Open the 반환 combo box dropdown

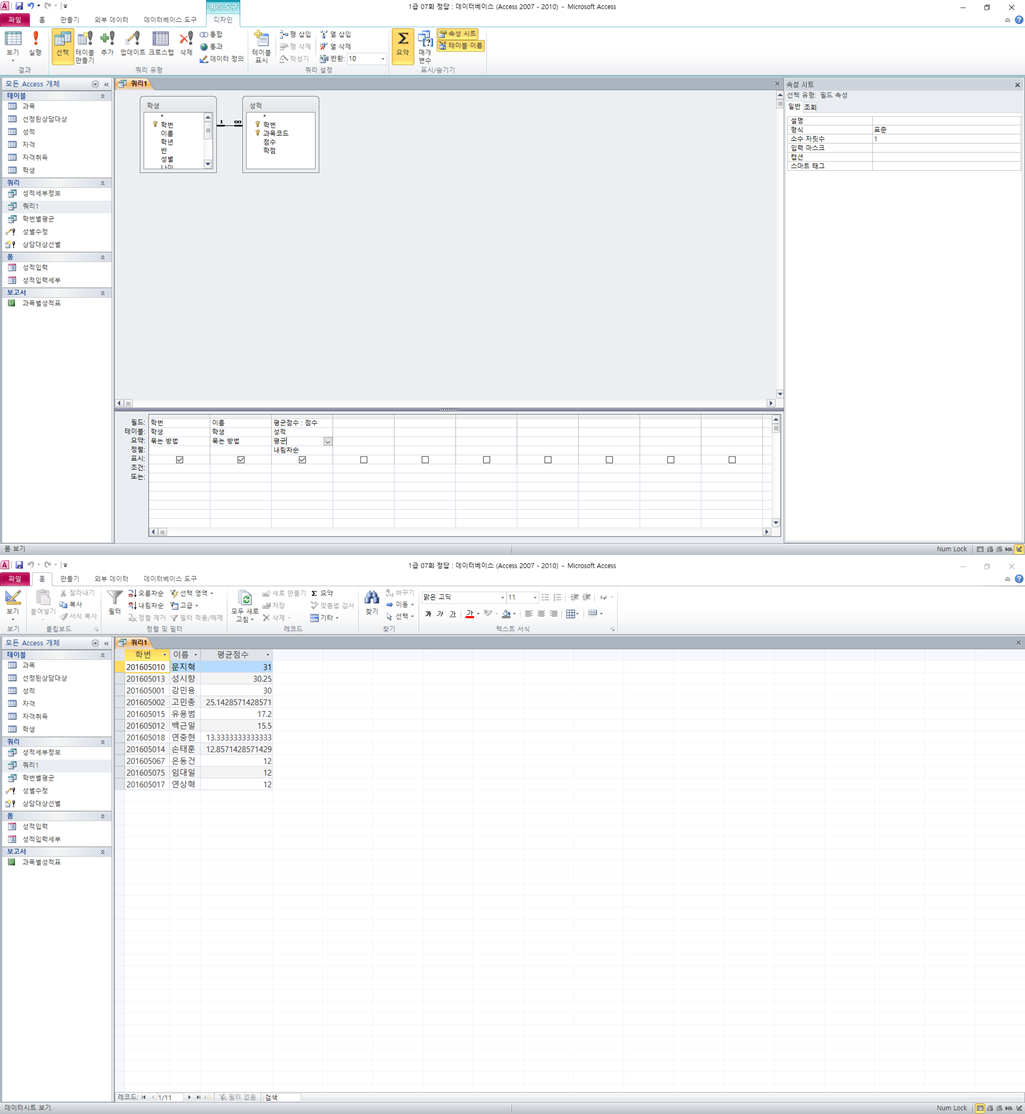click(x=382, y=59)
